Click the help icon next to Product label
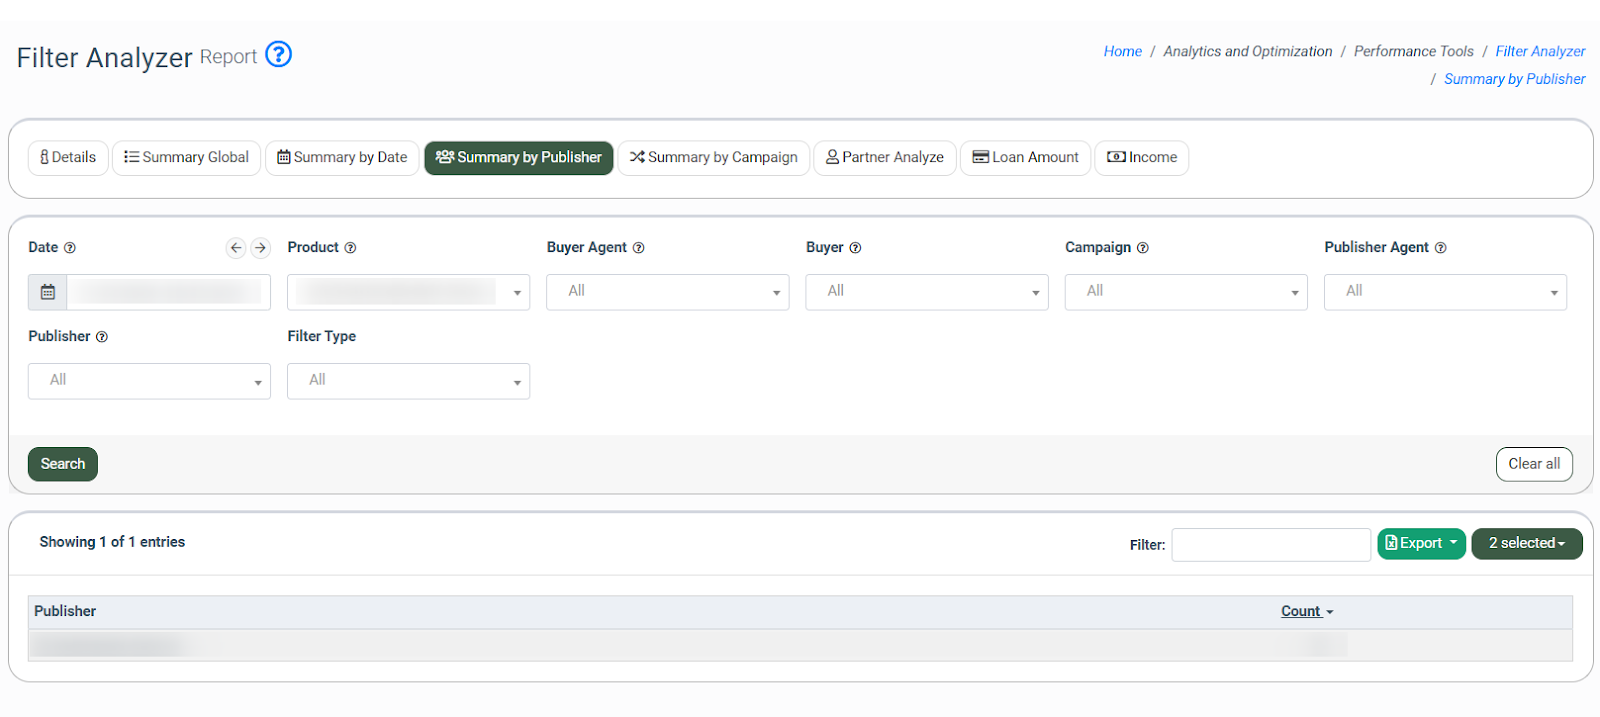The height and width of the screenshot is (717, 1600). click(x=350, y=248)
